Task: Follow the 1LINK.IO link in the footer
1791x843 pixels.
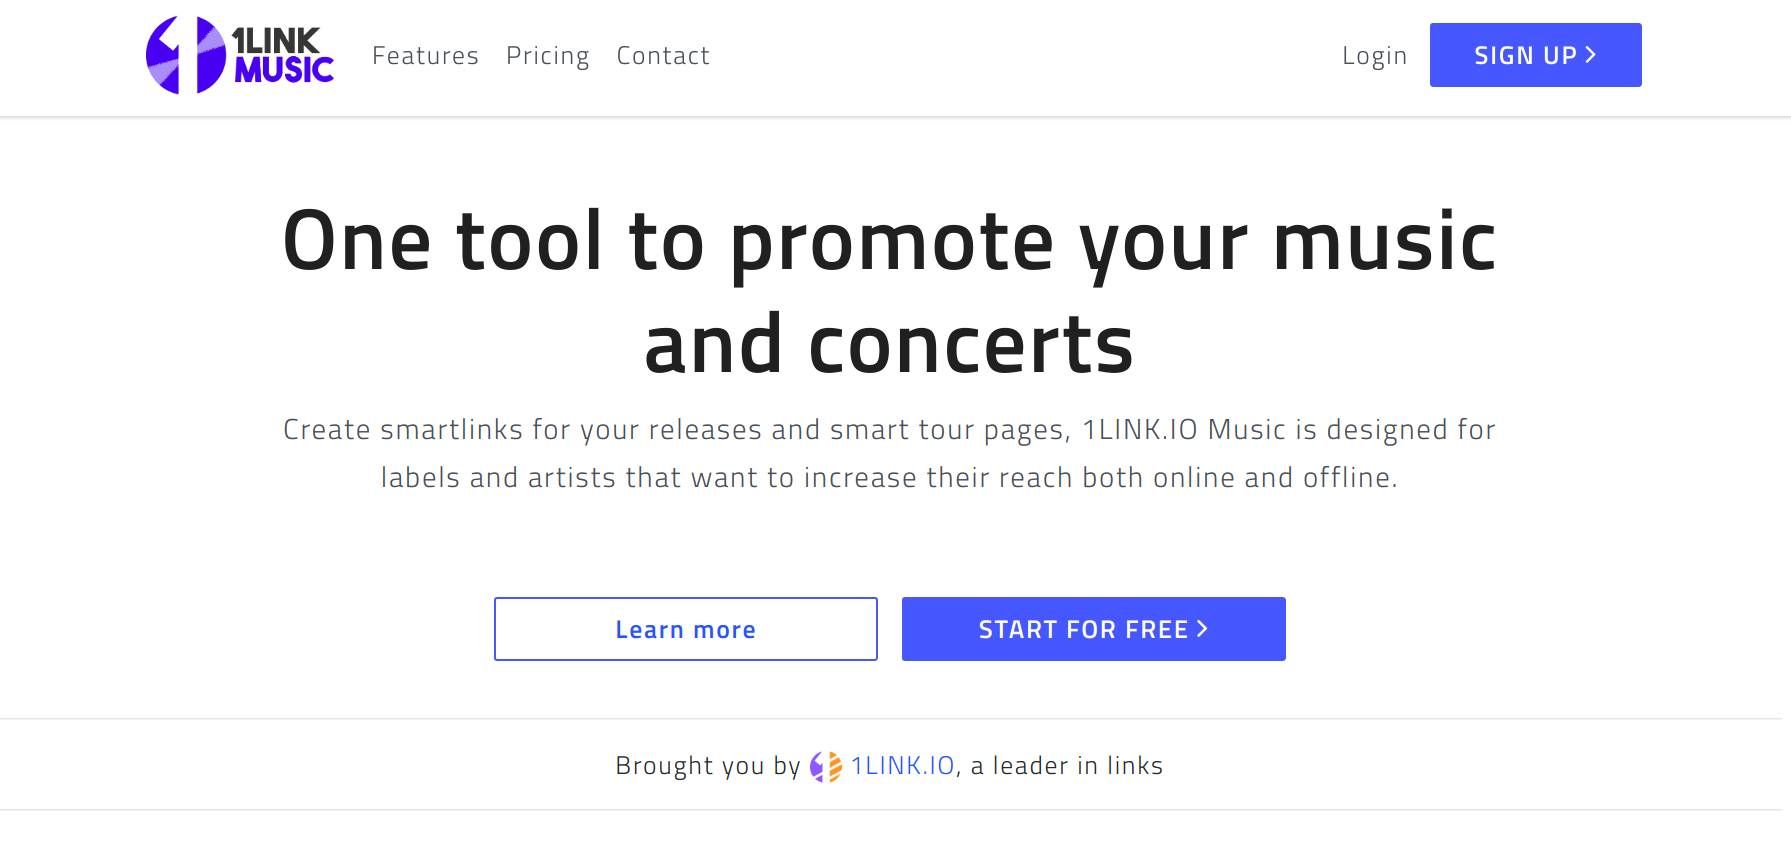Action: (901, 765)
